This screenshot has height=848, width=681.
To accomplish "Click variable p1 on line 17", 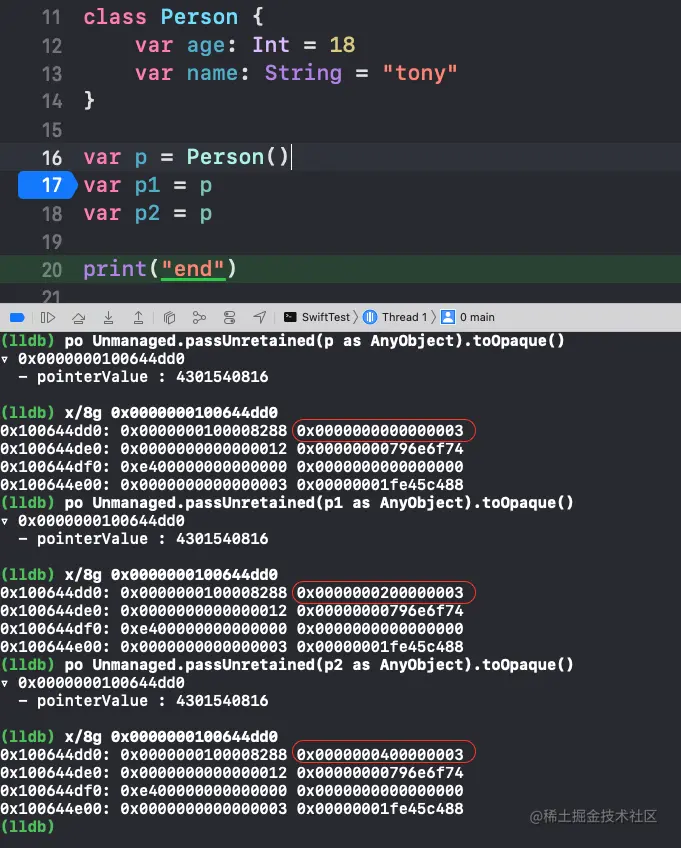I will (x=147, y=186).
